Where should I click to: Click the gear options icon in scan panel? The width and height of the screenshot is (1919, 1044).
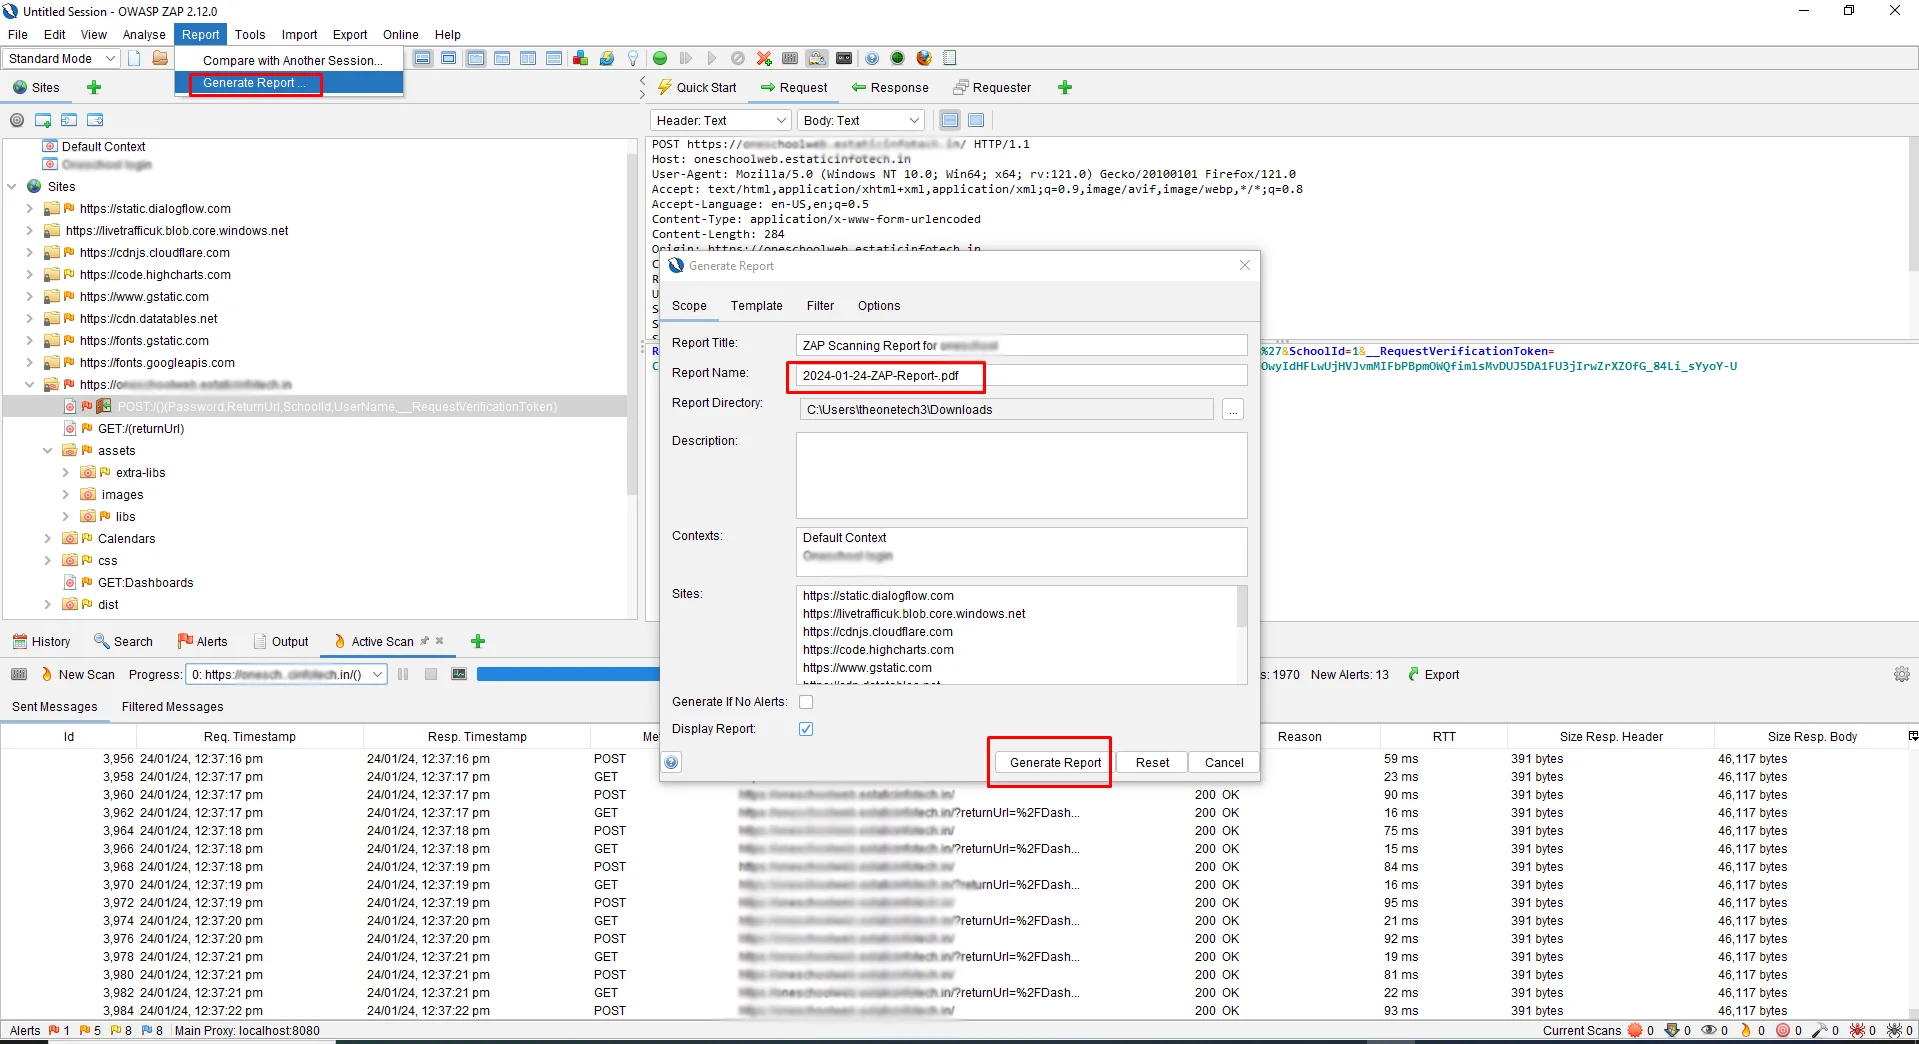click(1901, 675)
